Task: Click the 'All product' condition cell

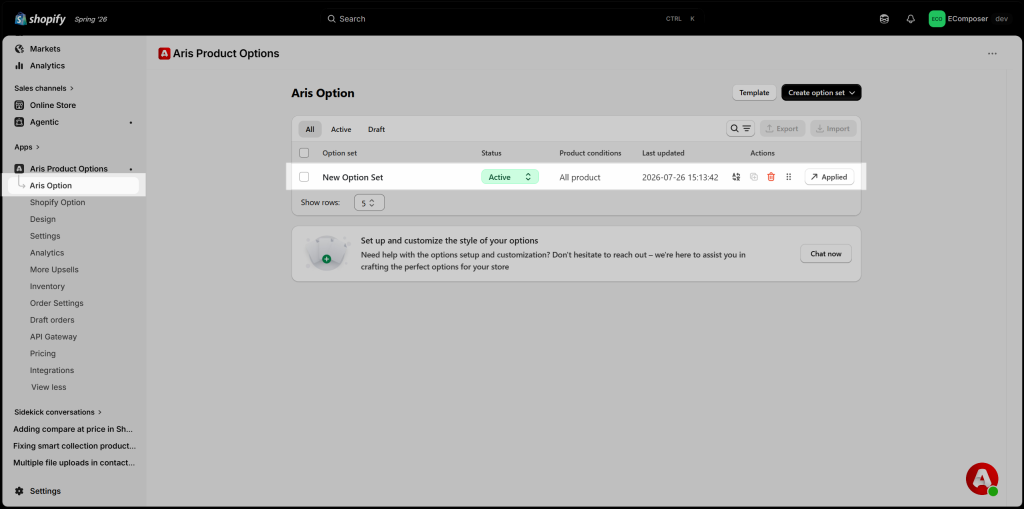Action: coord(580,177)
